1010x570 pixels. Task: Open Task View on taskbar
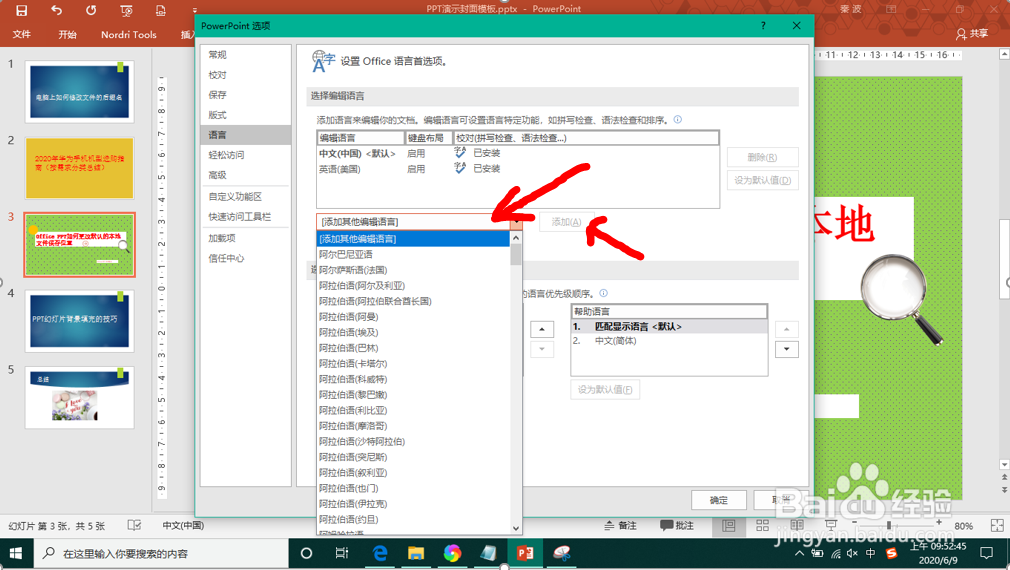[341, 553]
